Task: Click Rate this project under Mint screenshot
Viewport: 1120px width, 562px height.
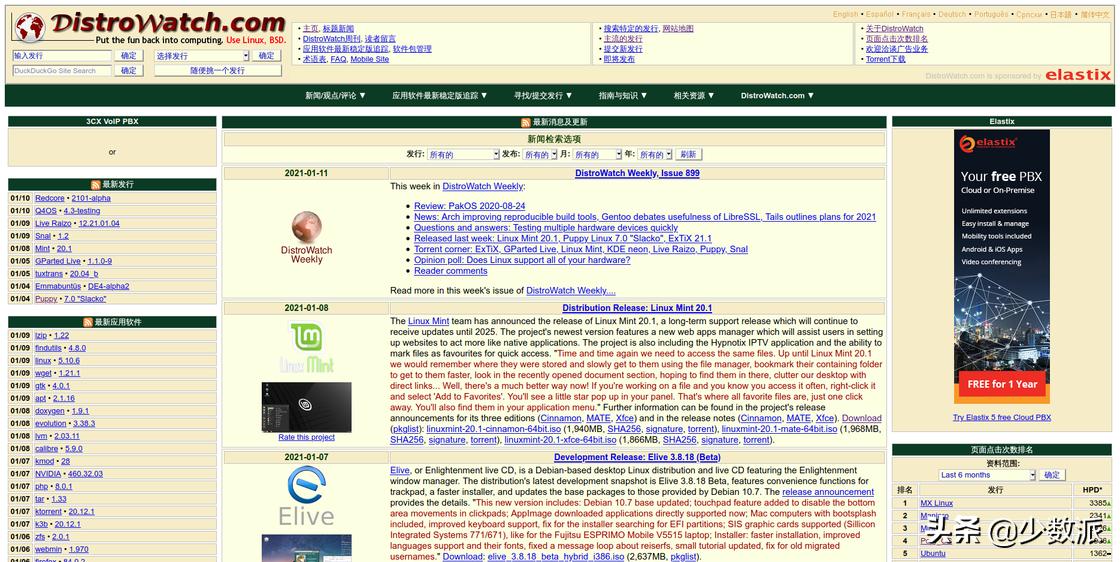Action: [x=306, y=437]
